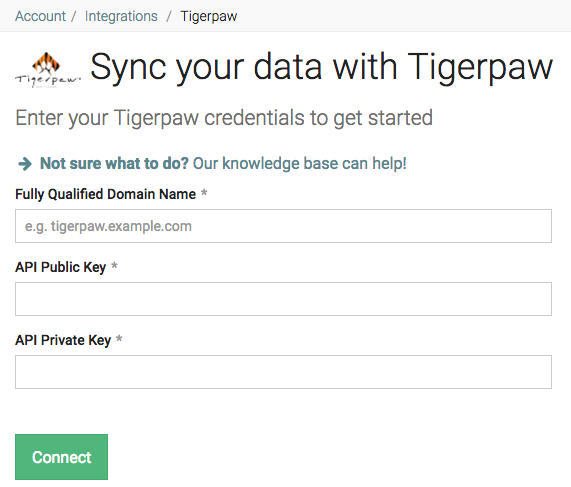The height and width of the screenshot is (487, 571).
Task: Click the Fully Qualified Domain Name label
Action: tap(106, 194)
